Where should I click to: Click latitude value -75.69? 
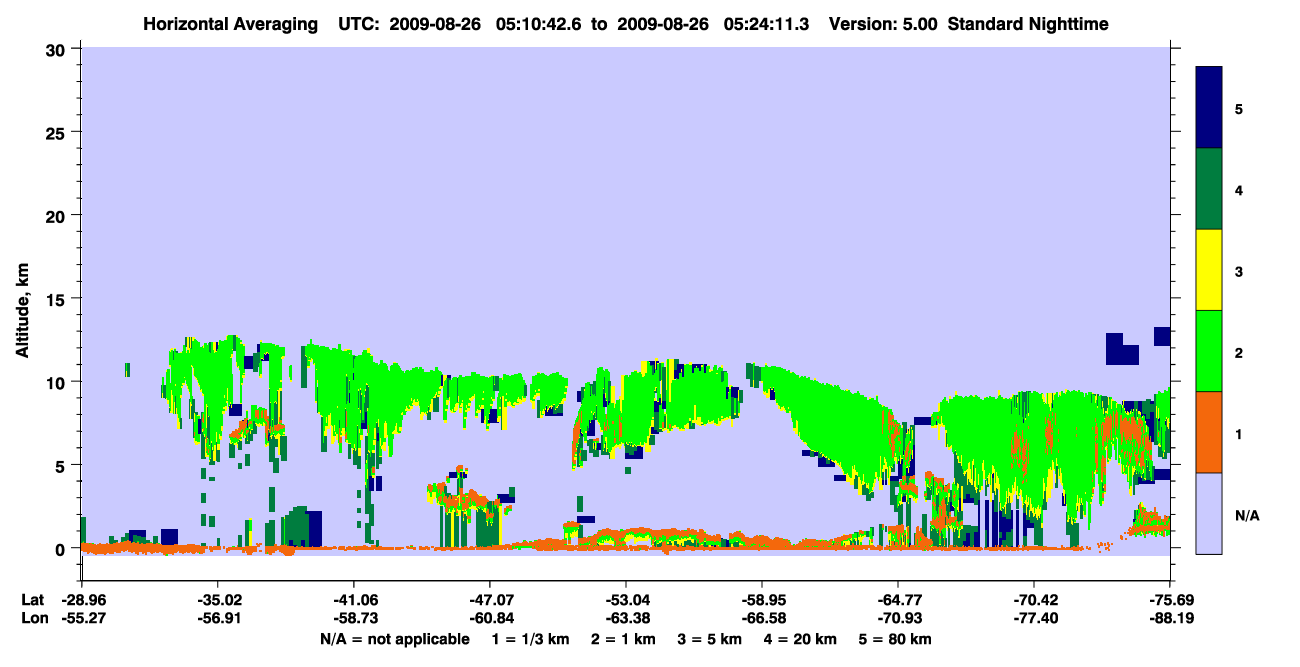pyautogui.click(x=1170, y=600)
